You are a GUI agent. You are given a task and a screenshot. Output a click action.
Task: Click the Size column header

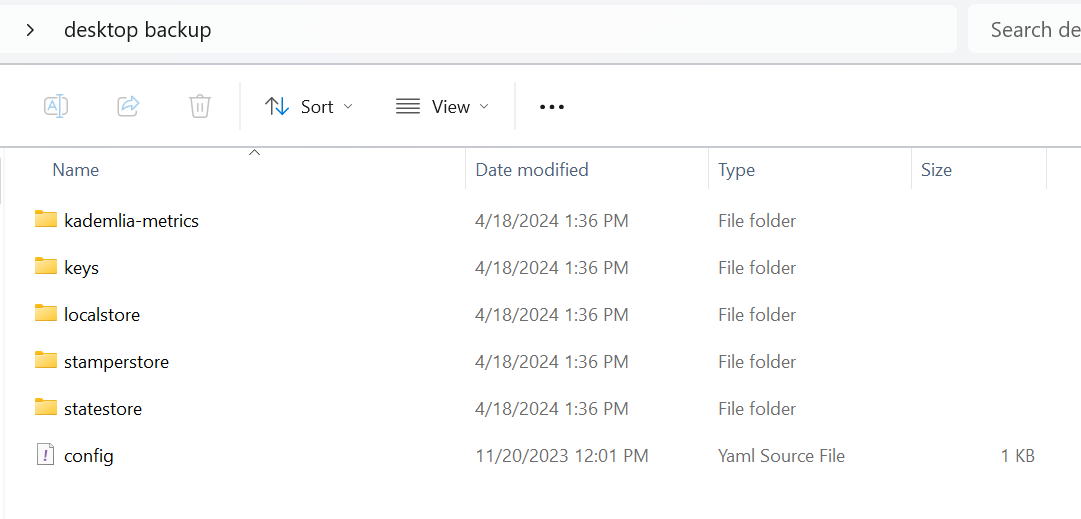[x=936, y=170]
